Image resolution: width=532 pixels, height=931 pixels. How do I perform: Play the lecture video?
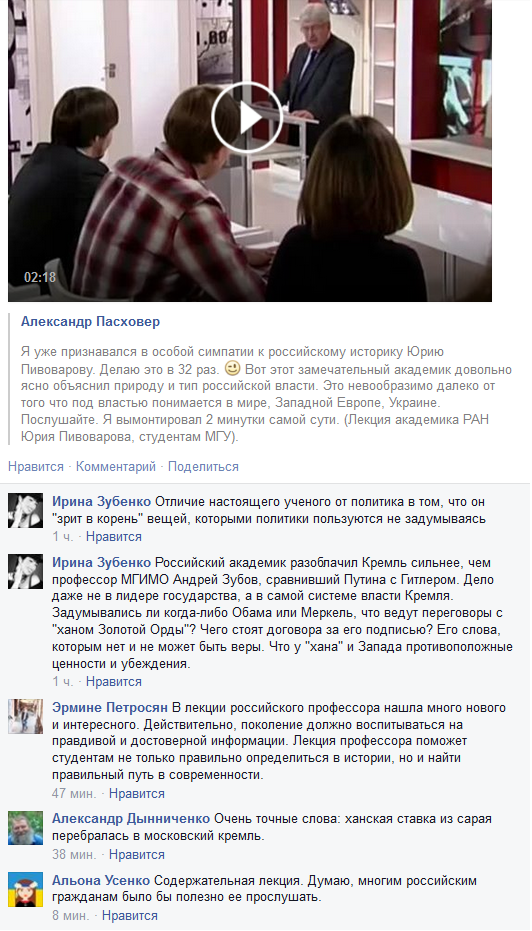click(246, 118)
